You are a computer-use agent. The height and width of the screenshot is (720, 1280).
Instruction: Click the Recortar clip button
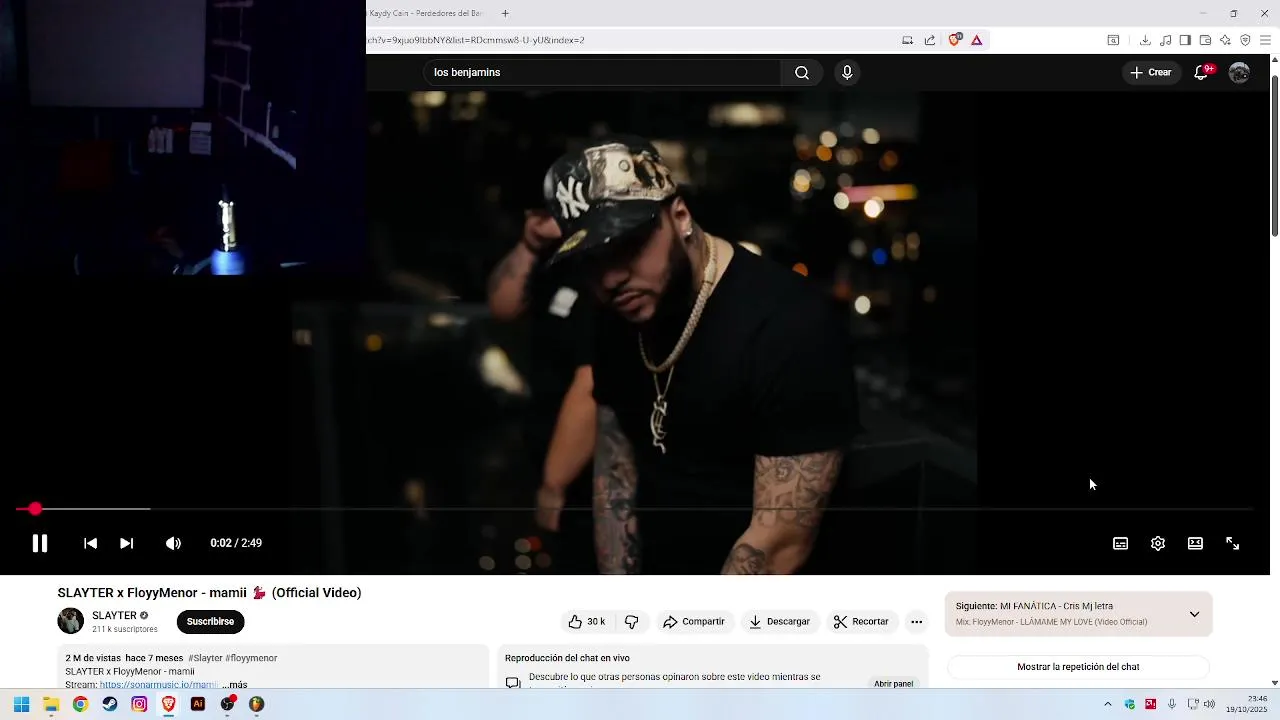click(860, 621)
